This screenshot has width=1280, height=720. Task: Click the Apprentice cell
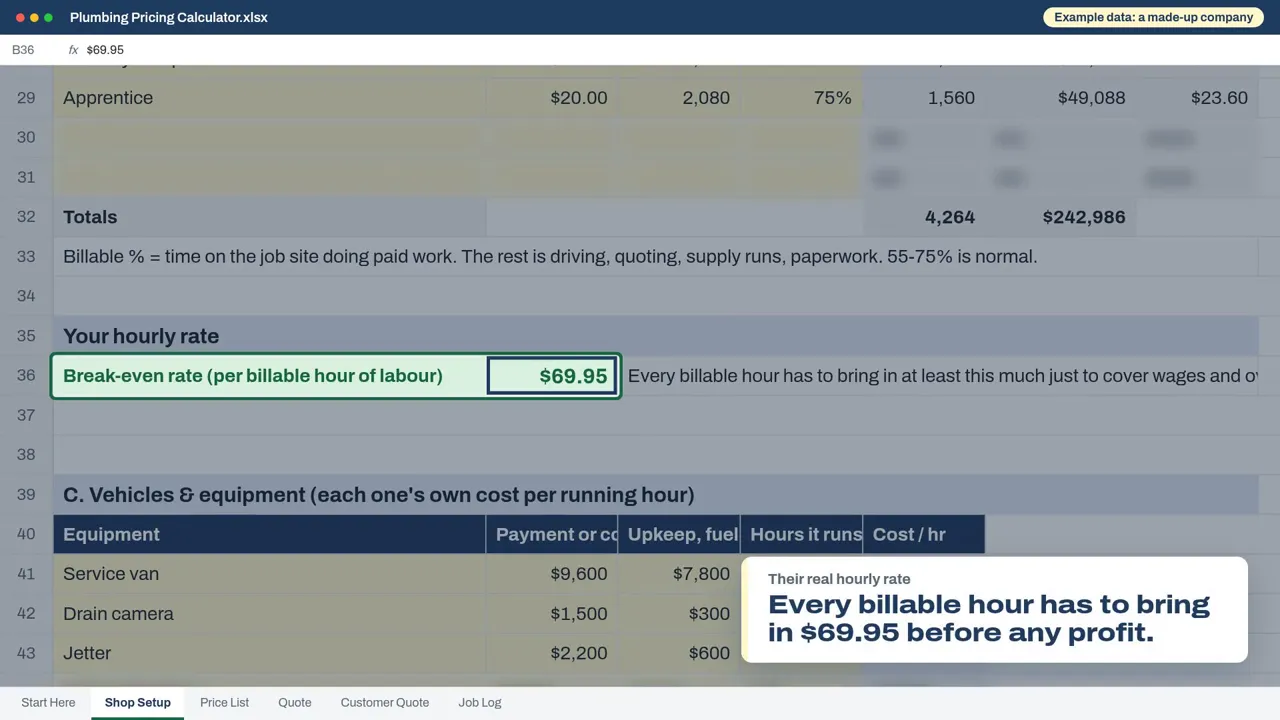[270, 98]
